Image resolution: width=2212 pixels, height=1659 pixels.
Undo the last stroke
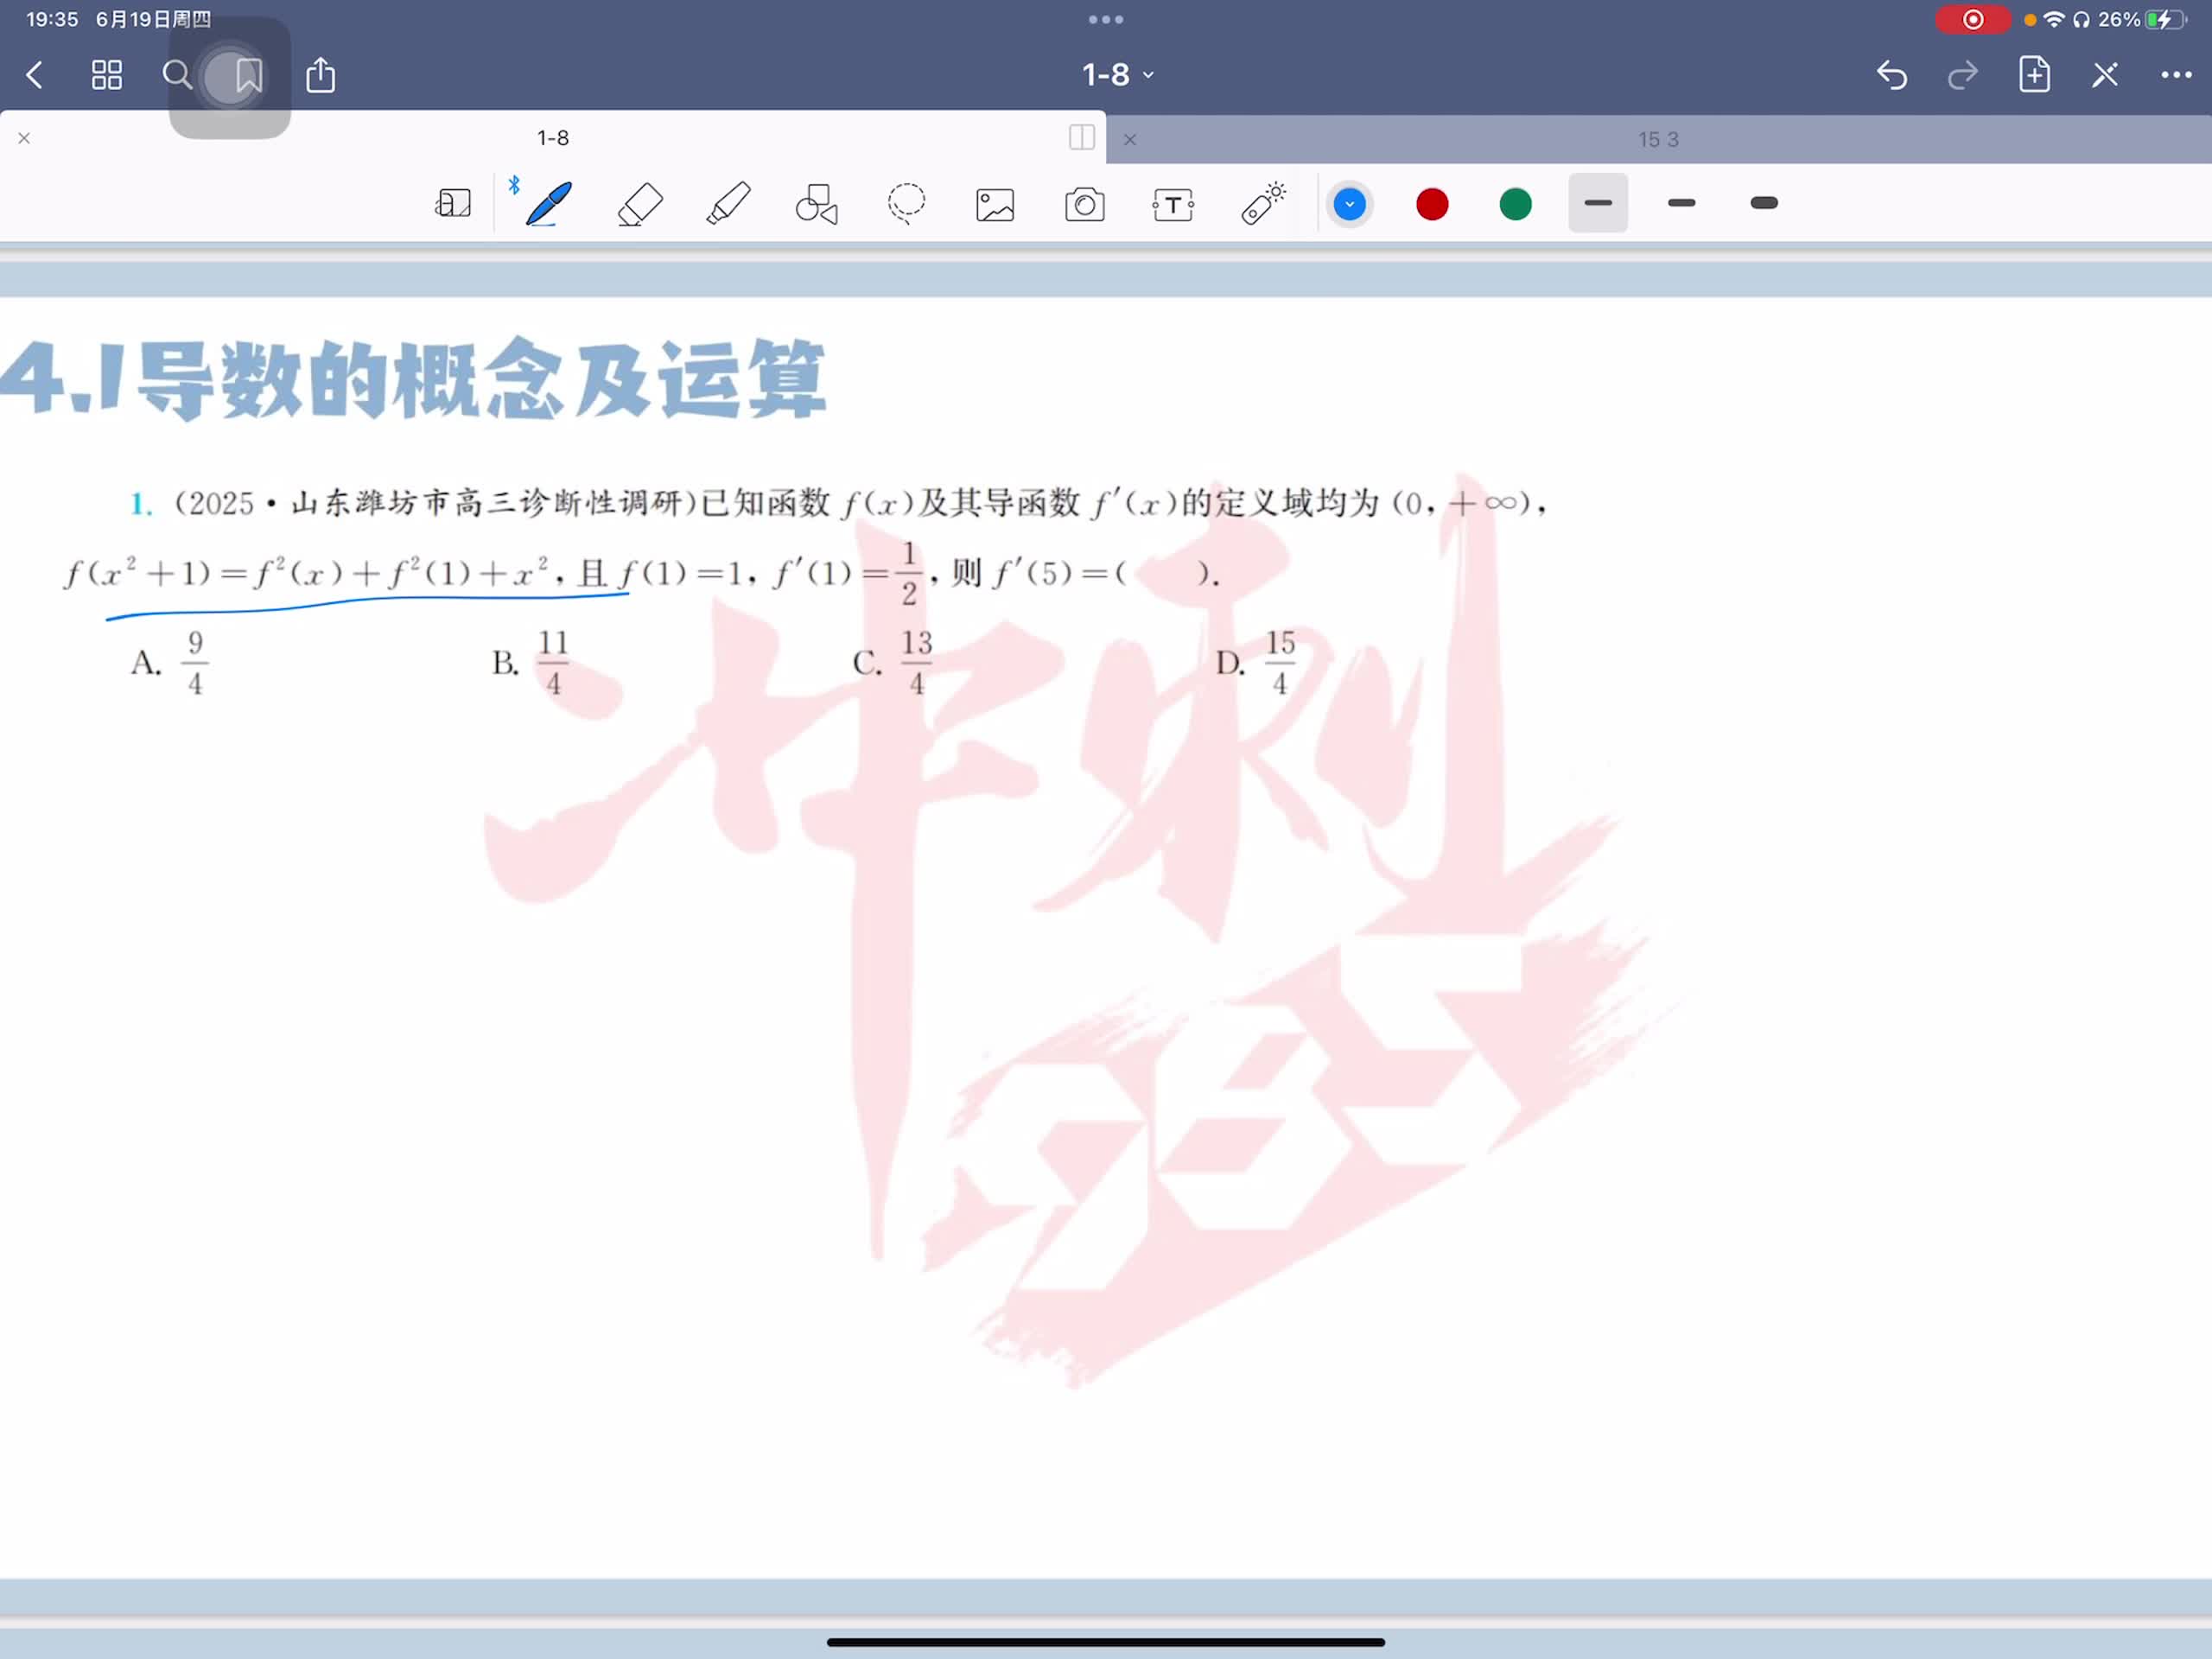click(x=1891, y=75)
